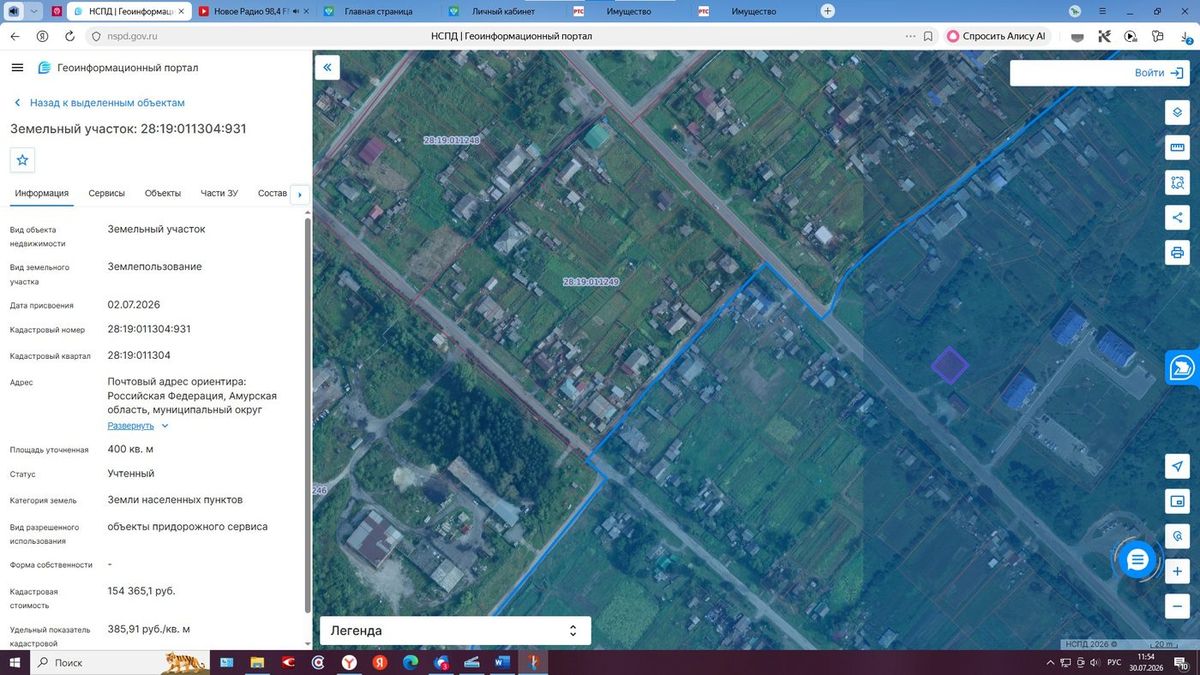Open the Легенда legend dropdown
Viewport: 1200px width, 675px height.
455,631
